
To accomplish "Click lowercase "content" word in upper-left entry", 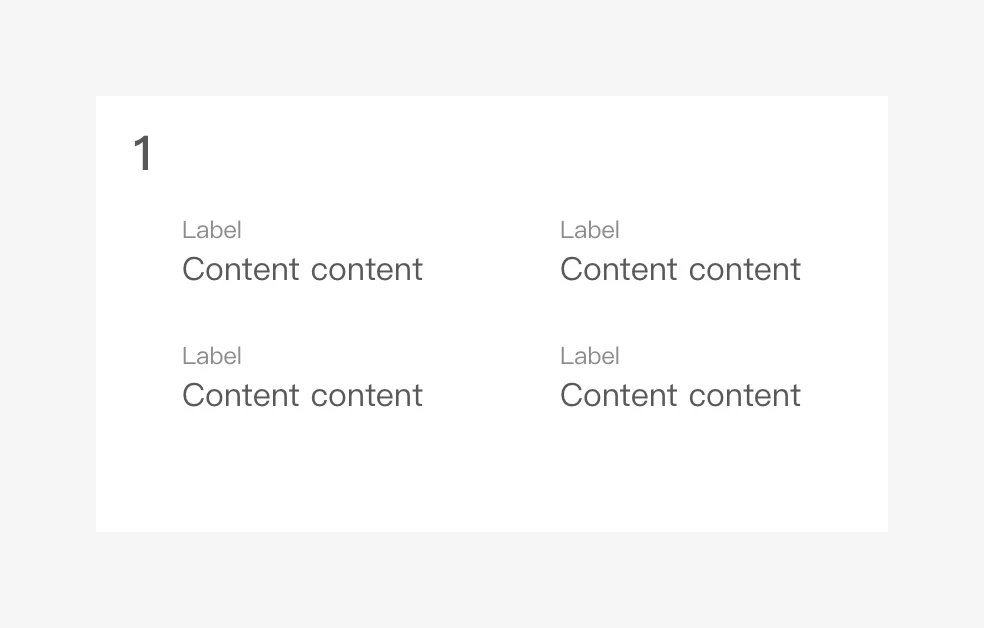I will (x=367, y=270).
